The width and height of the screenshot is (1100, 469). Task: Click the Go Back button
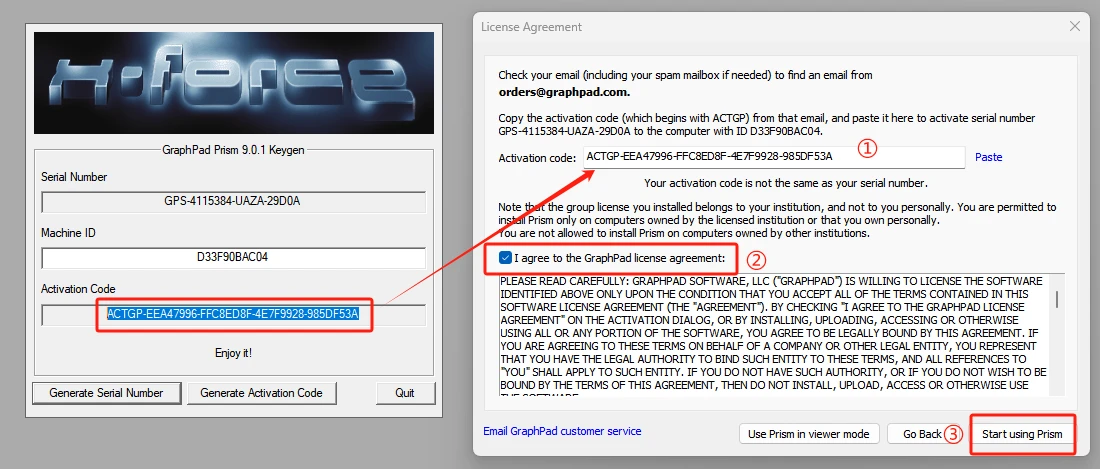point(922,434)
